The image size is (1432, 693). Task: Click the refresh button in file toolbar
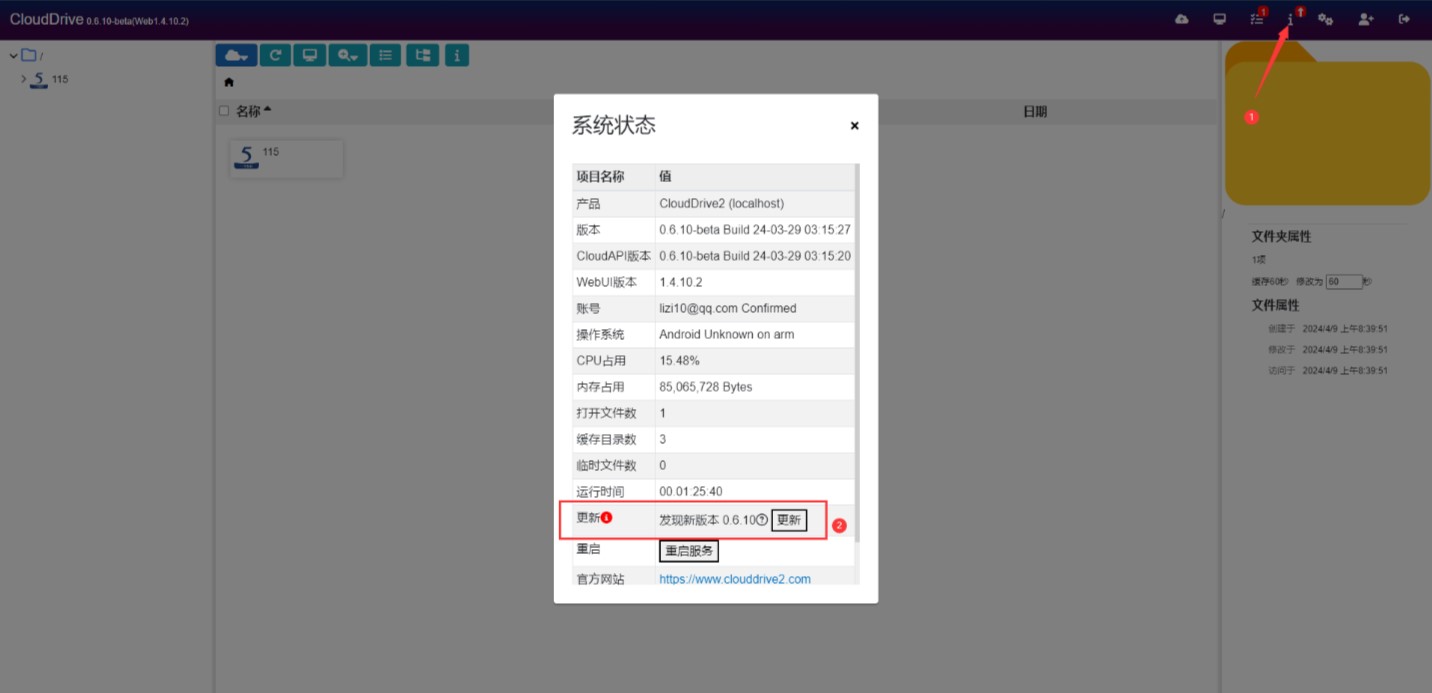275,55
